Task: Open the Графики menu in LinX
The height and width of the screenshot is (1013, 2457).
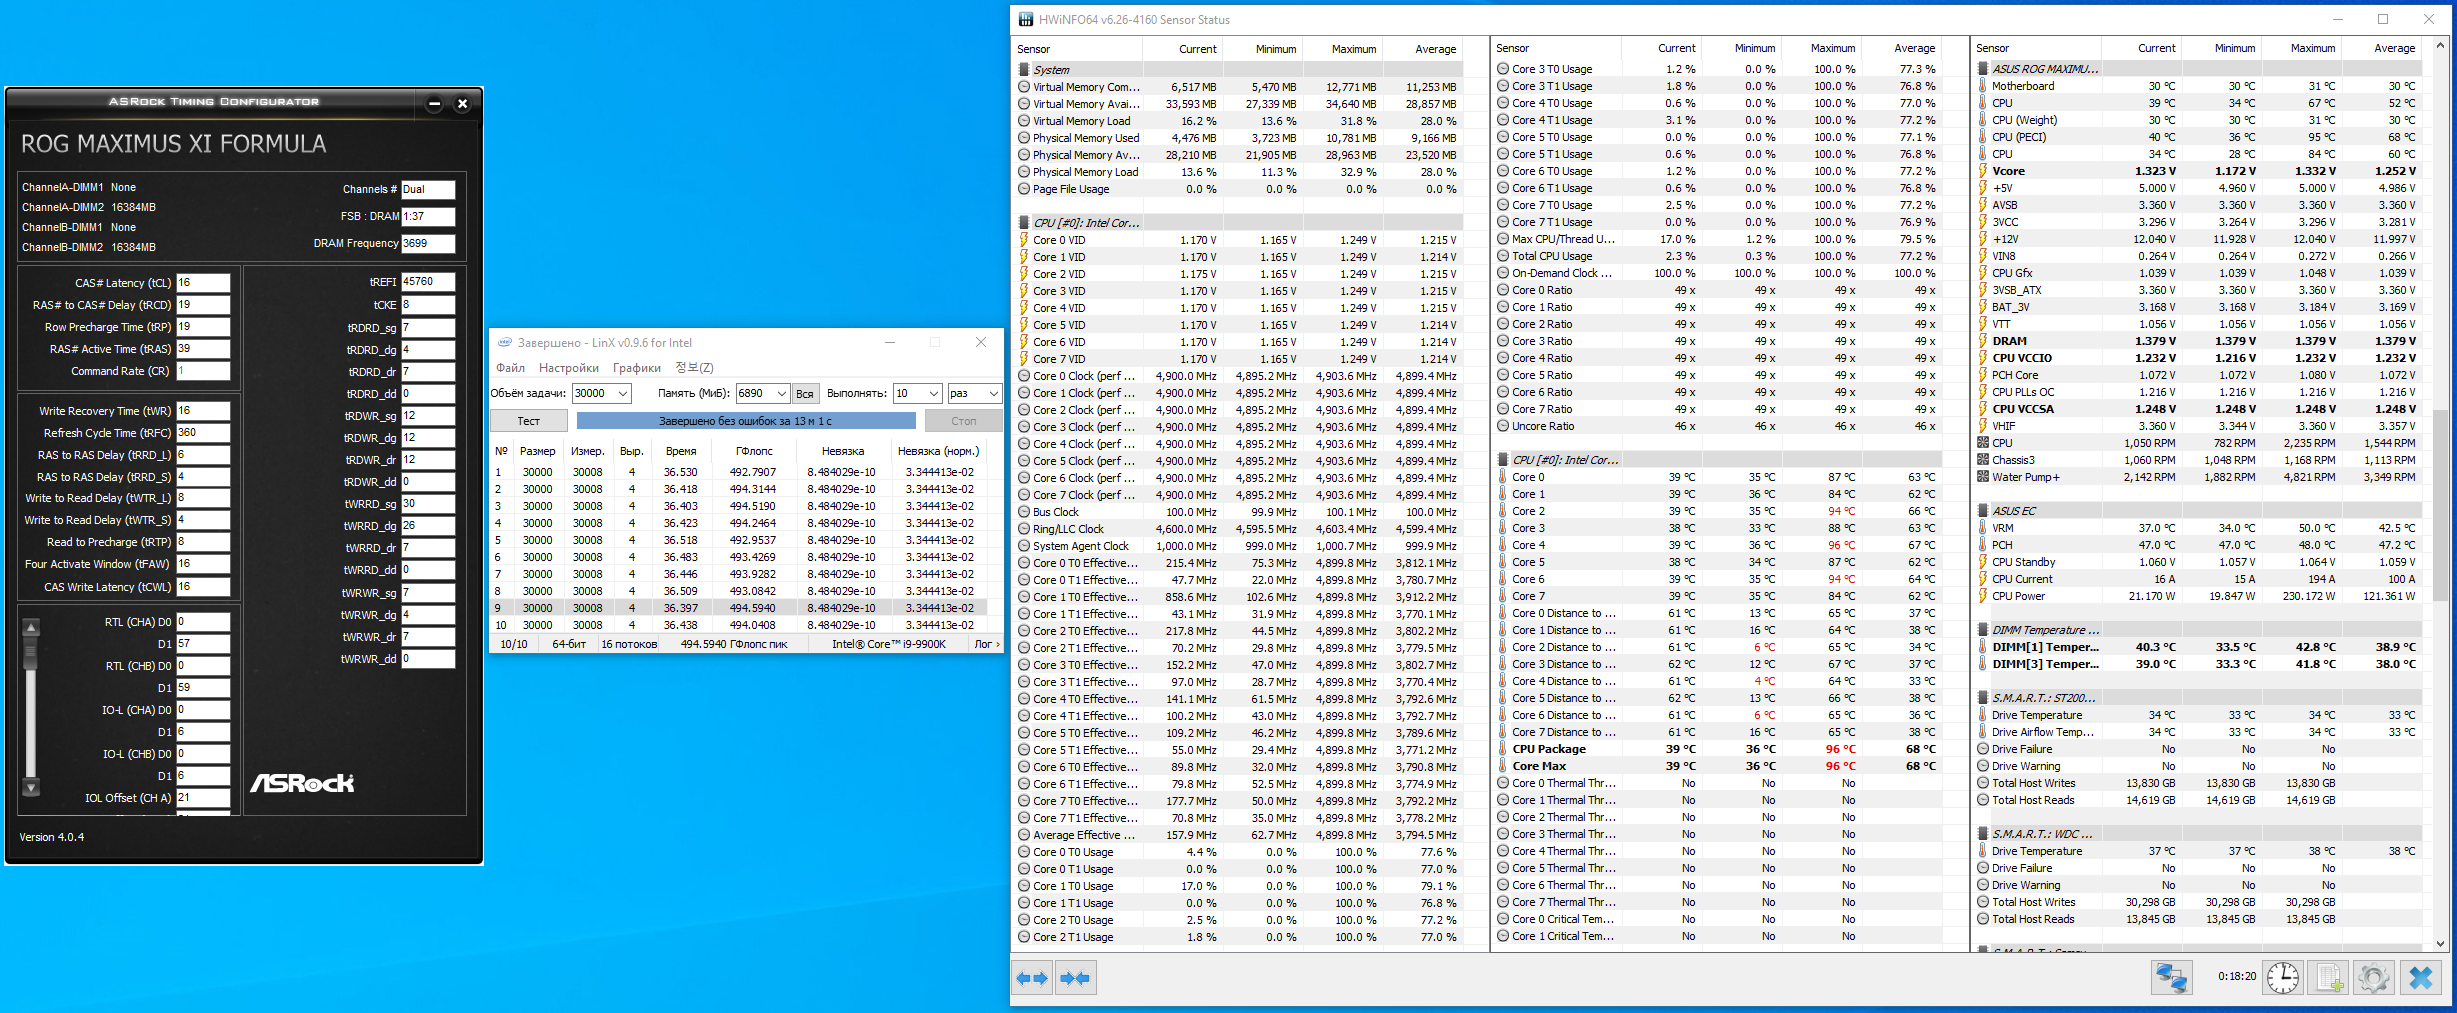Action: pyautogui.click(x=637, y=368)
